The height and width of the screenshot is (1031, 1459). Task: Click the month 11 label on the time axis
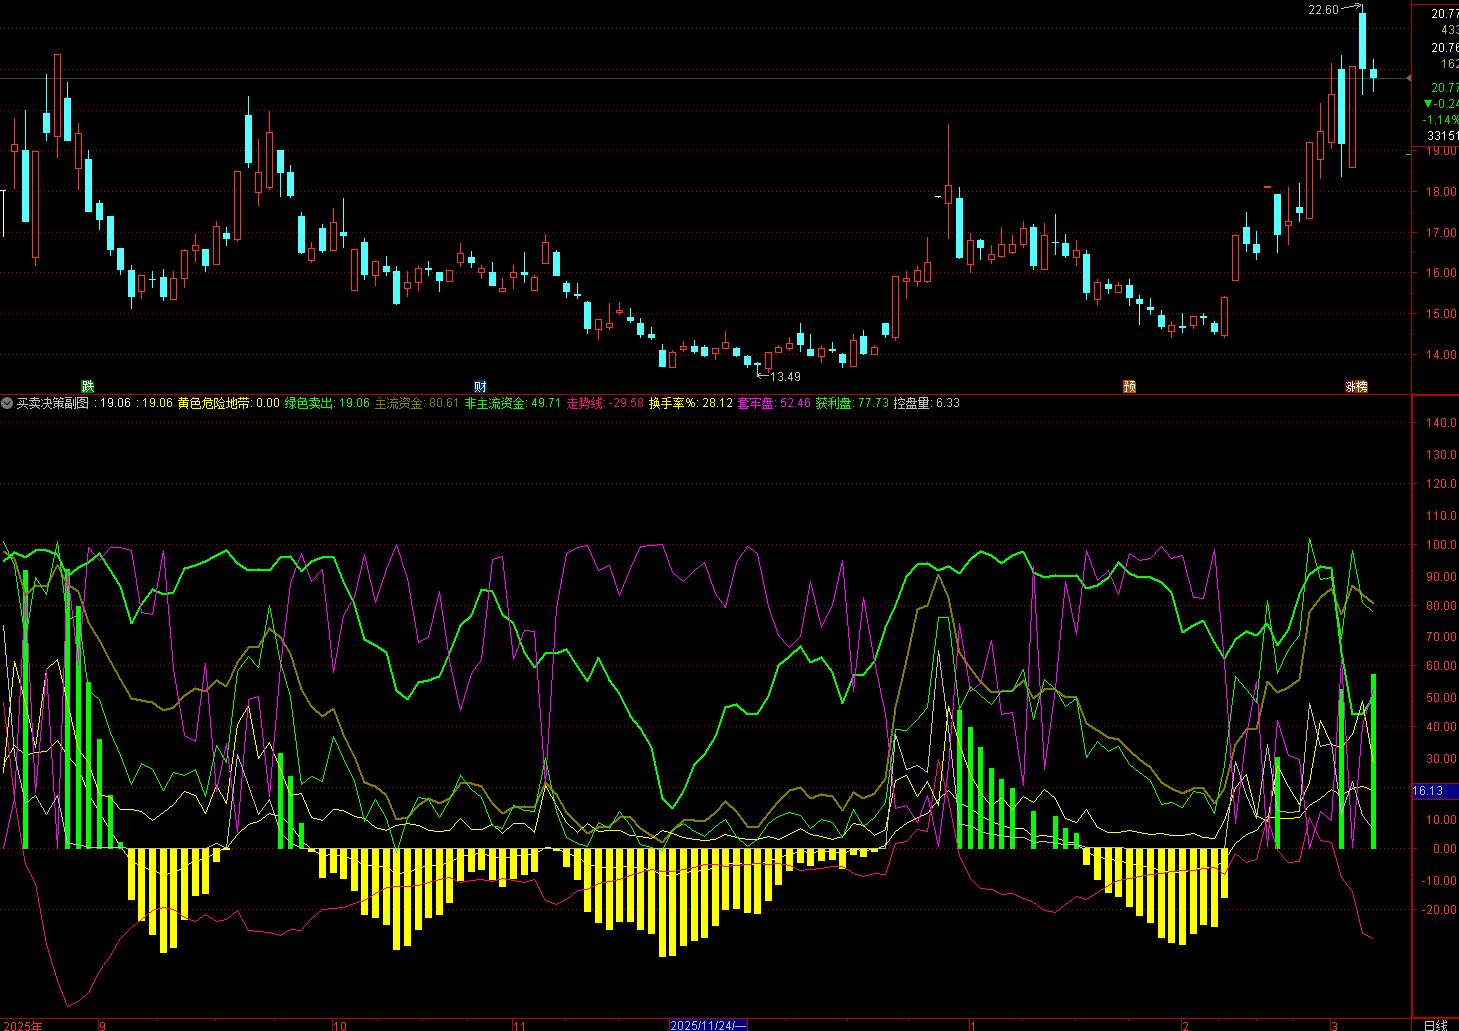[519, 1026]
